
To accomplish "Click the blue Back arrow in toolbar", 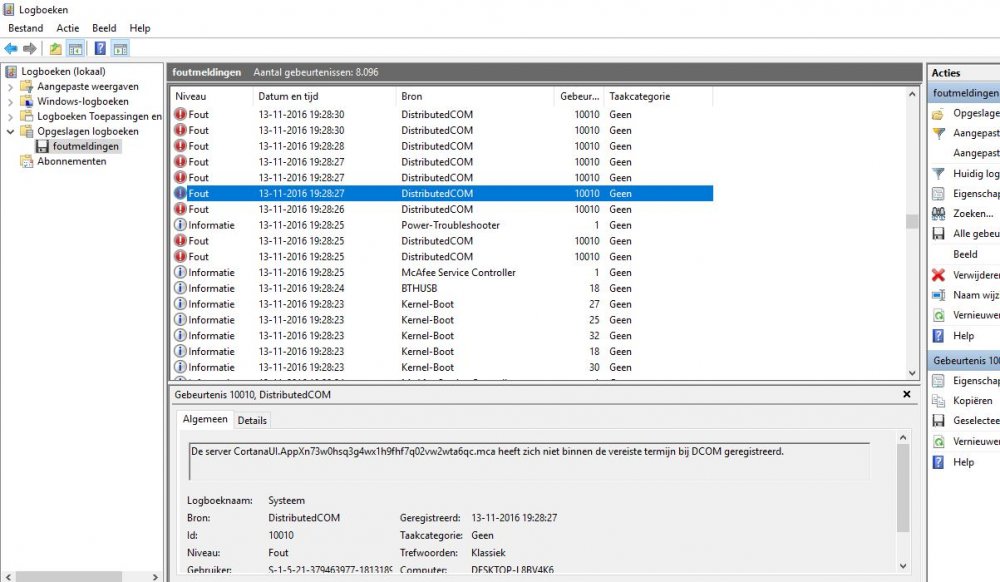I will [x=11, y=48].
